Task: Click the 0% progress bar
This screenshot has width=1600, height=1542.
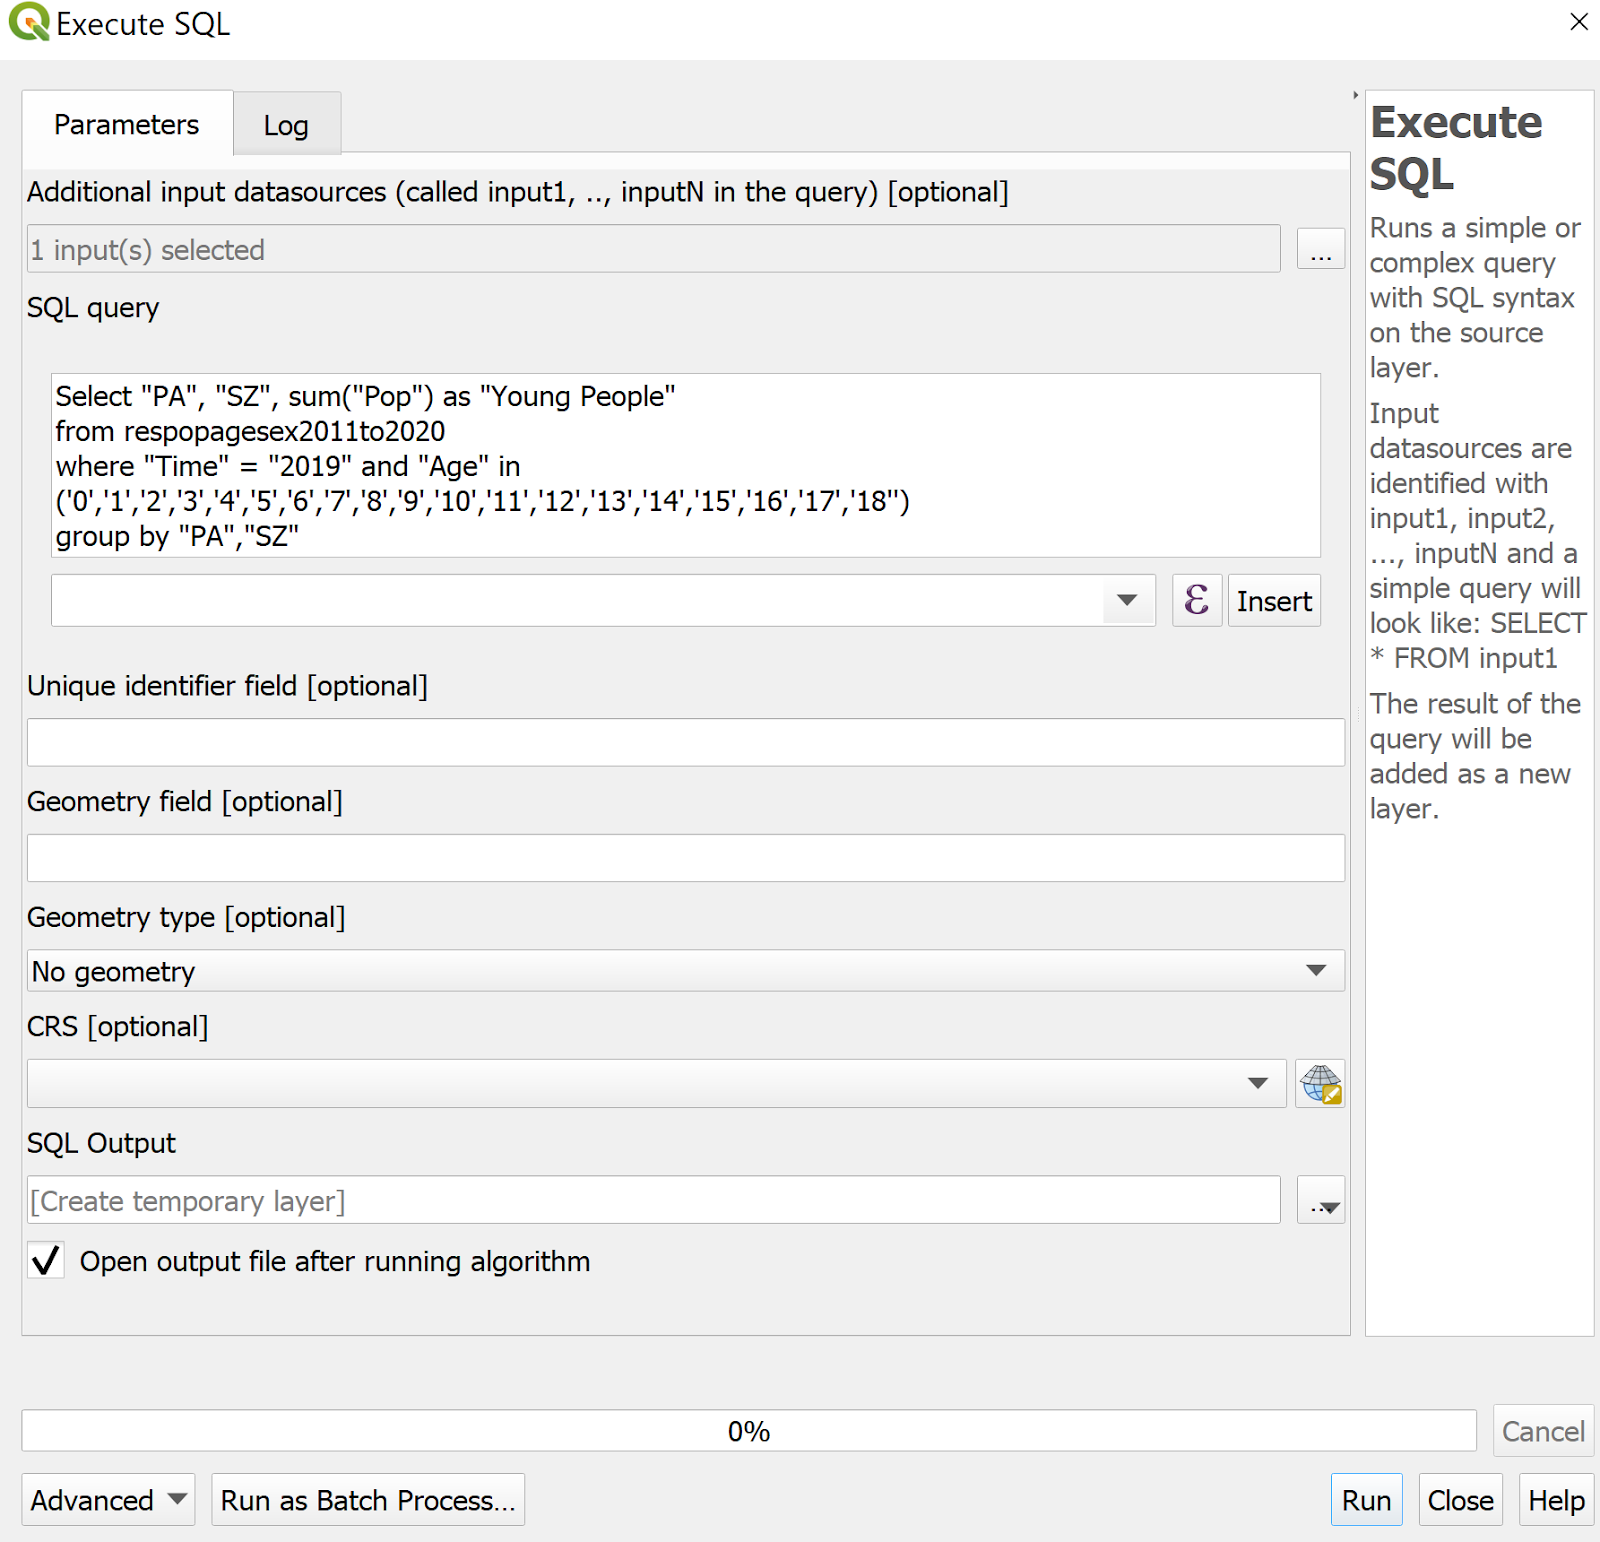Action: 748,1431
